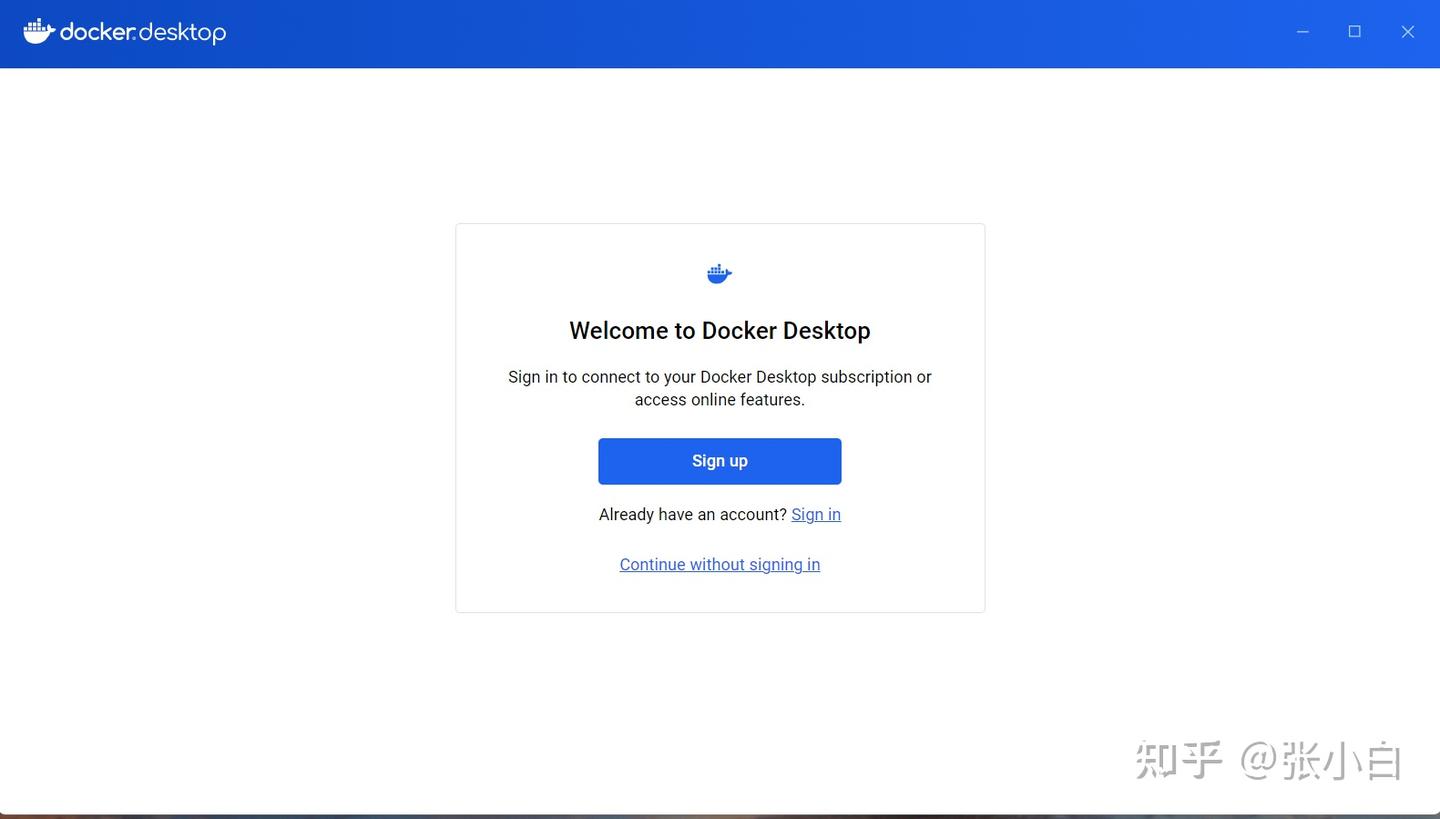Click the 'Sign in to connect' description text
This screenshot has width=1440, height=819.
tap(720, 388)
